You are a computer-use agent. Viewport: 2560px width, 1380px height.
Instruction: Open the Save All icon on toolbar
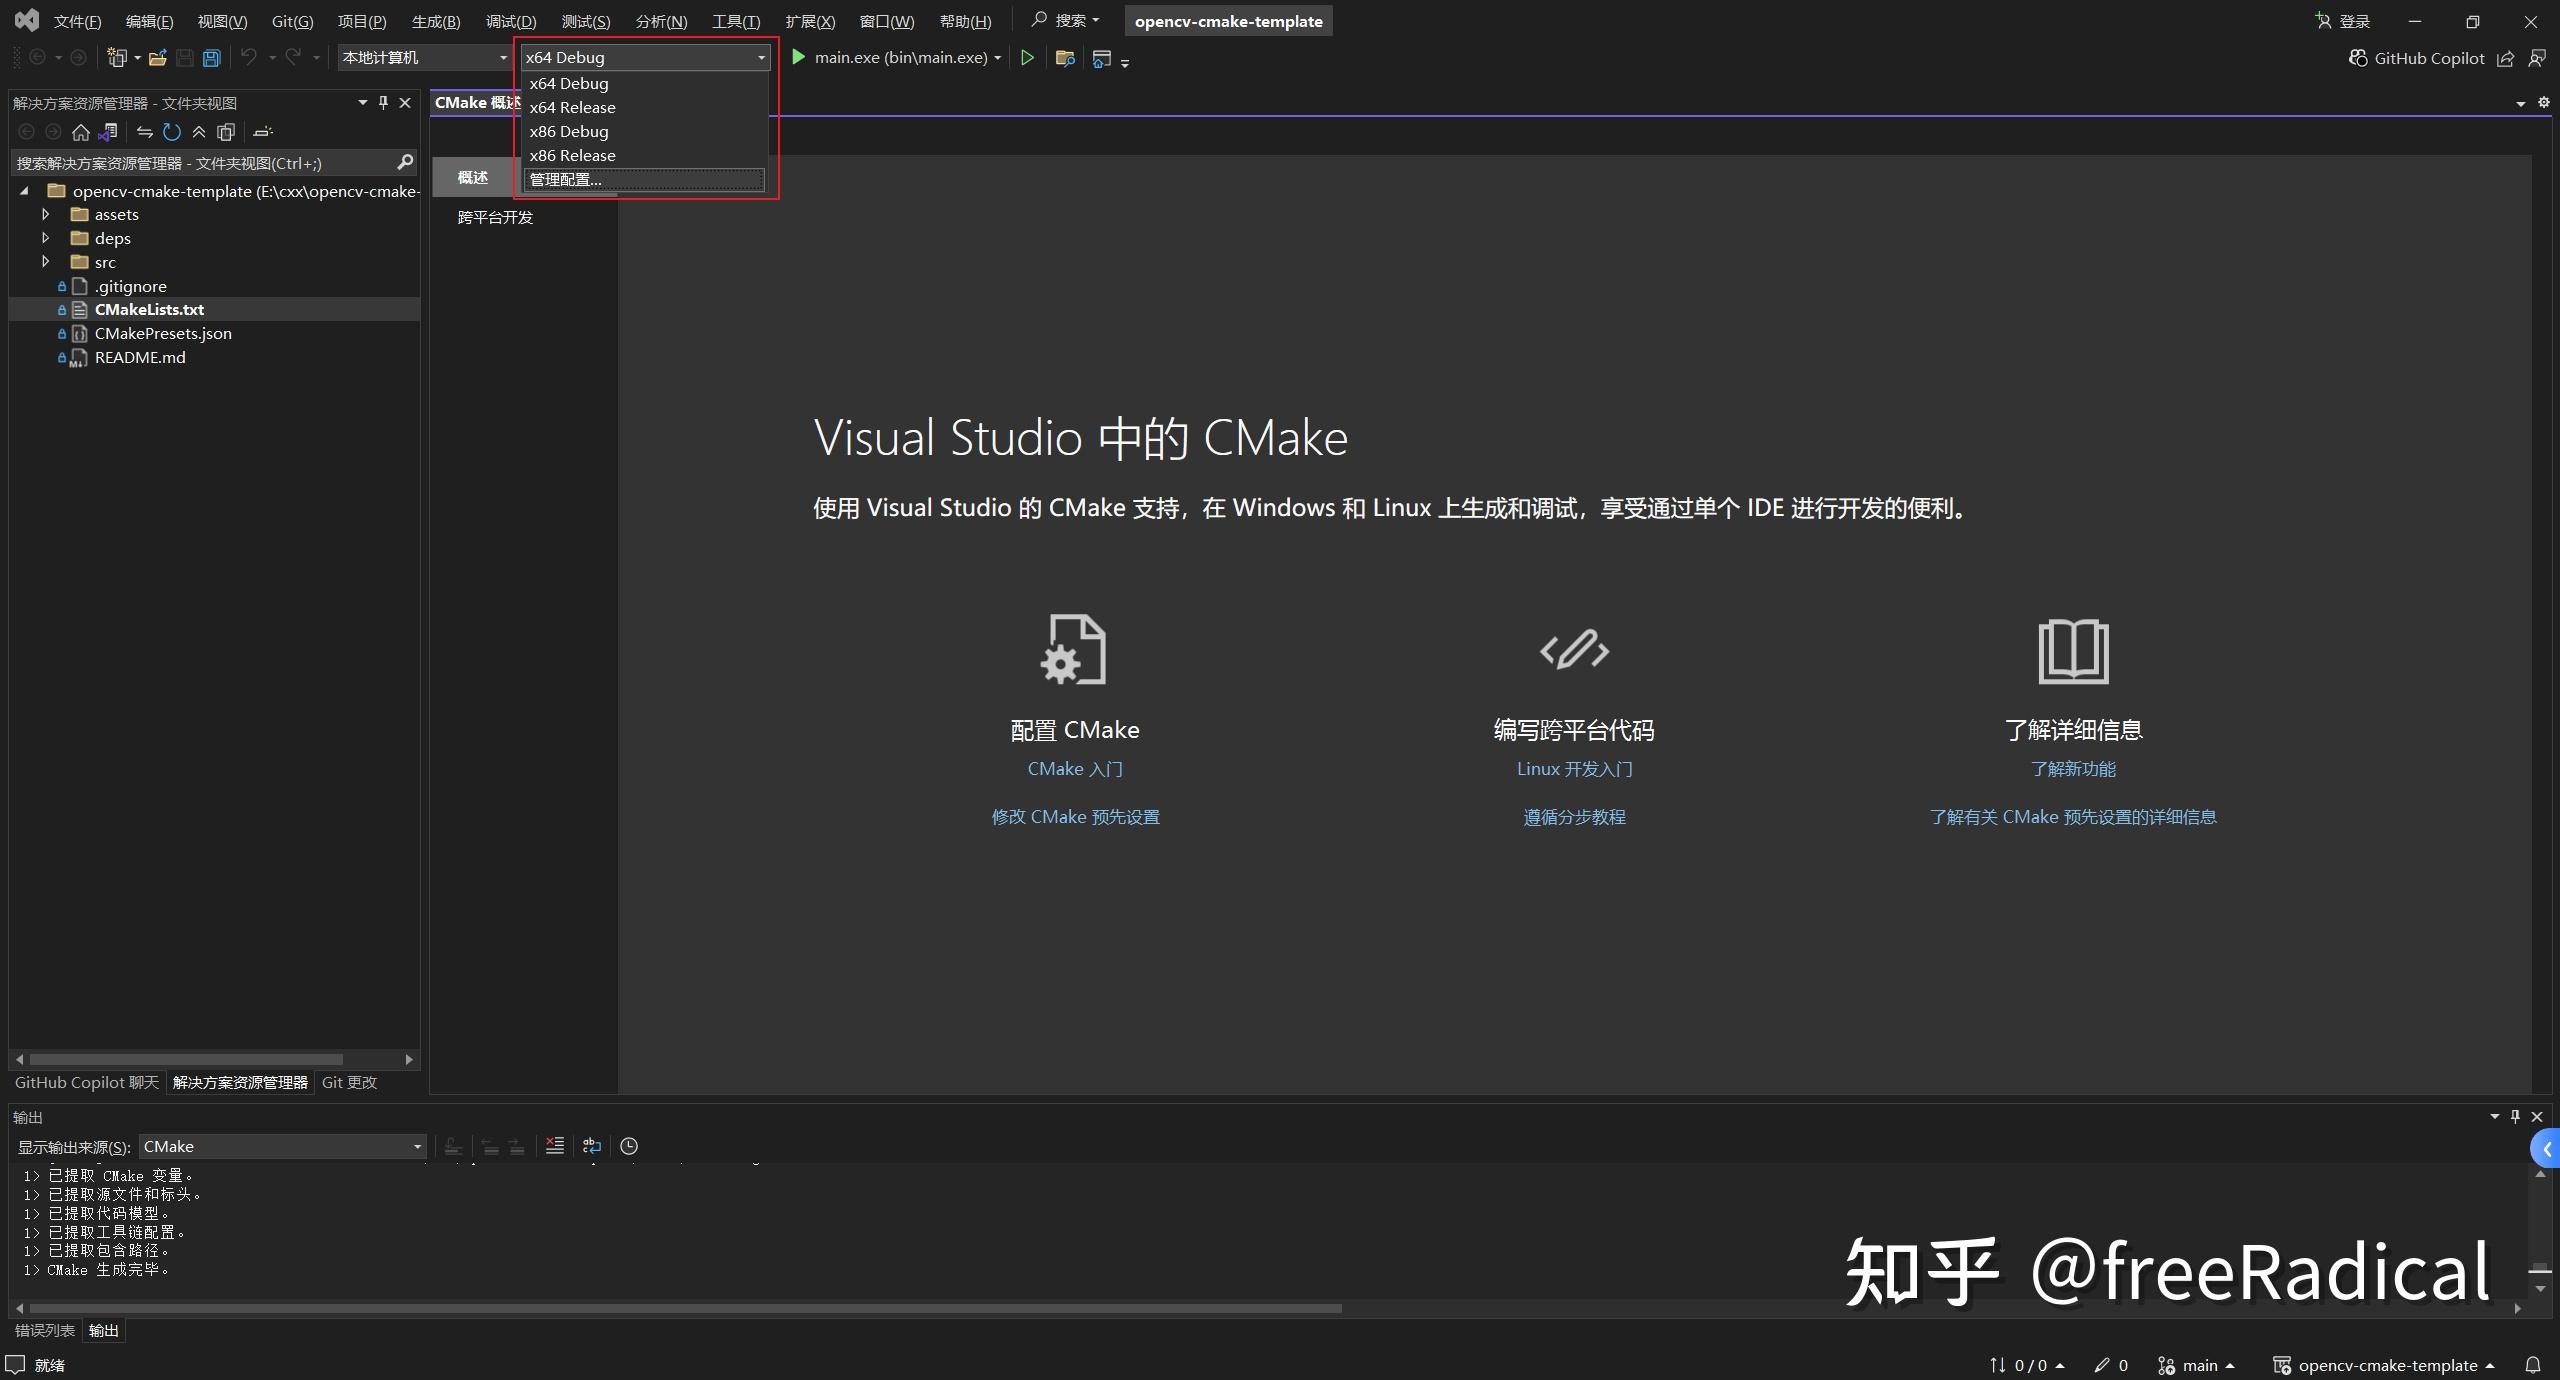click(x=211, y=57)
